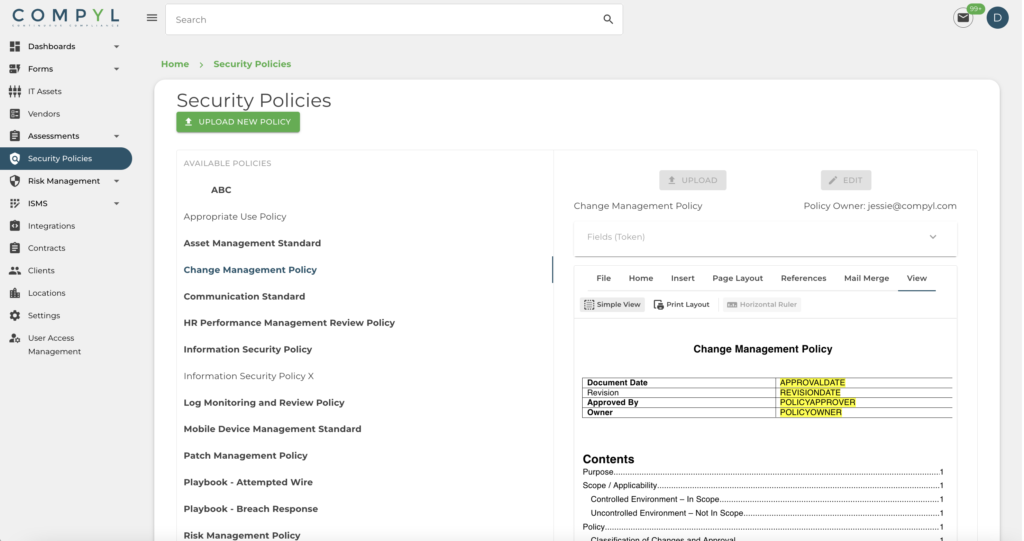Open IT Assets from sidebar
The height and width of the screenshot is (541, 1024).
(x=44, y=91)
